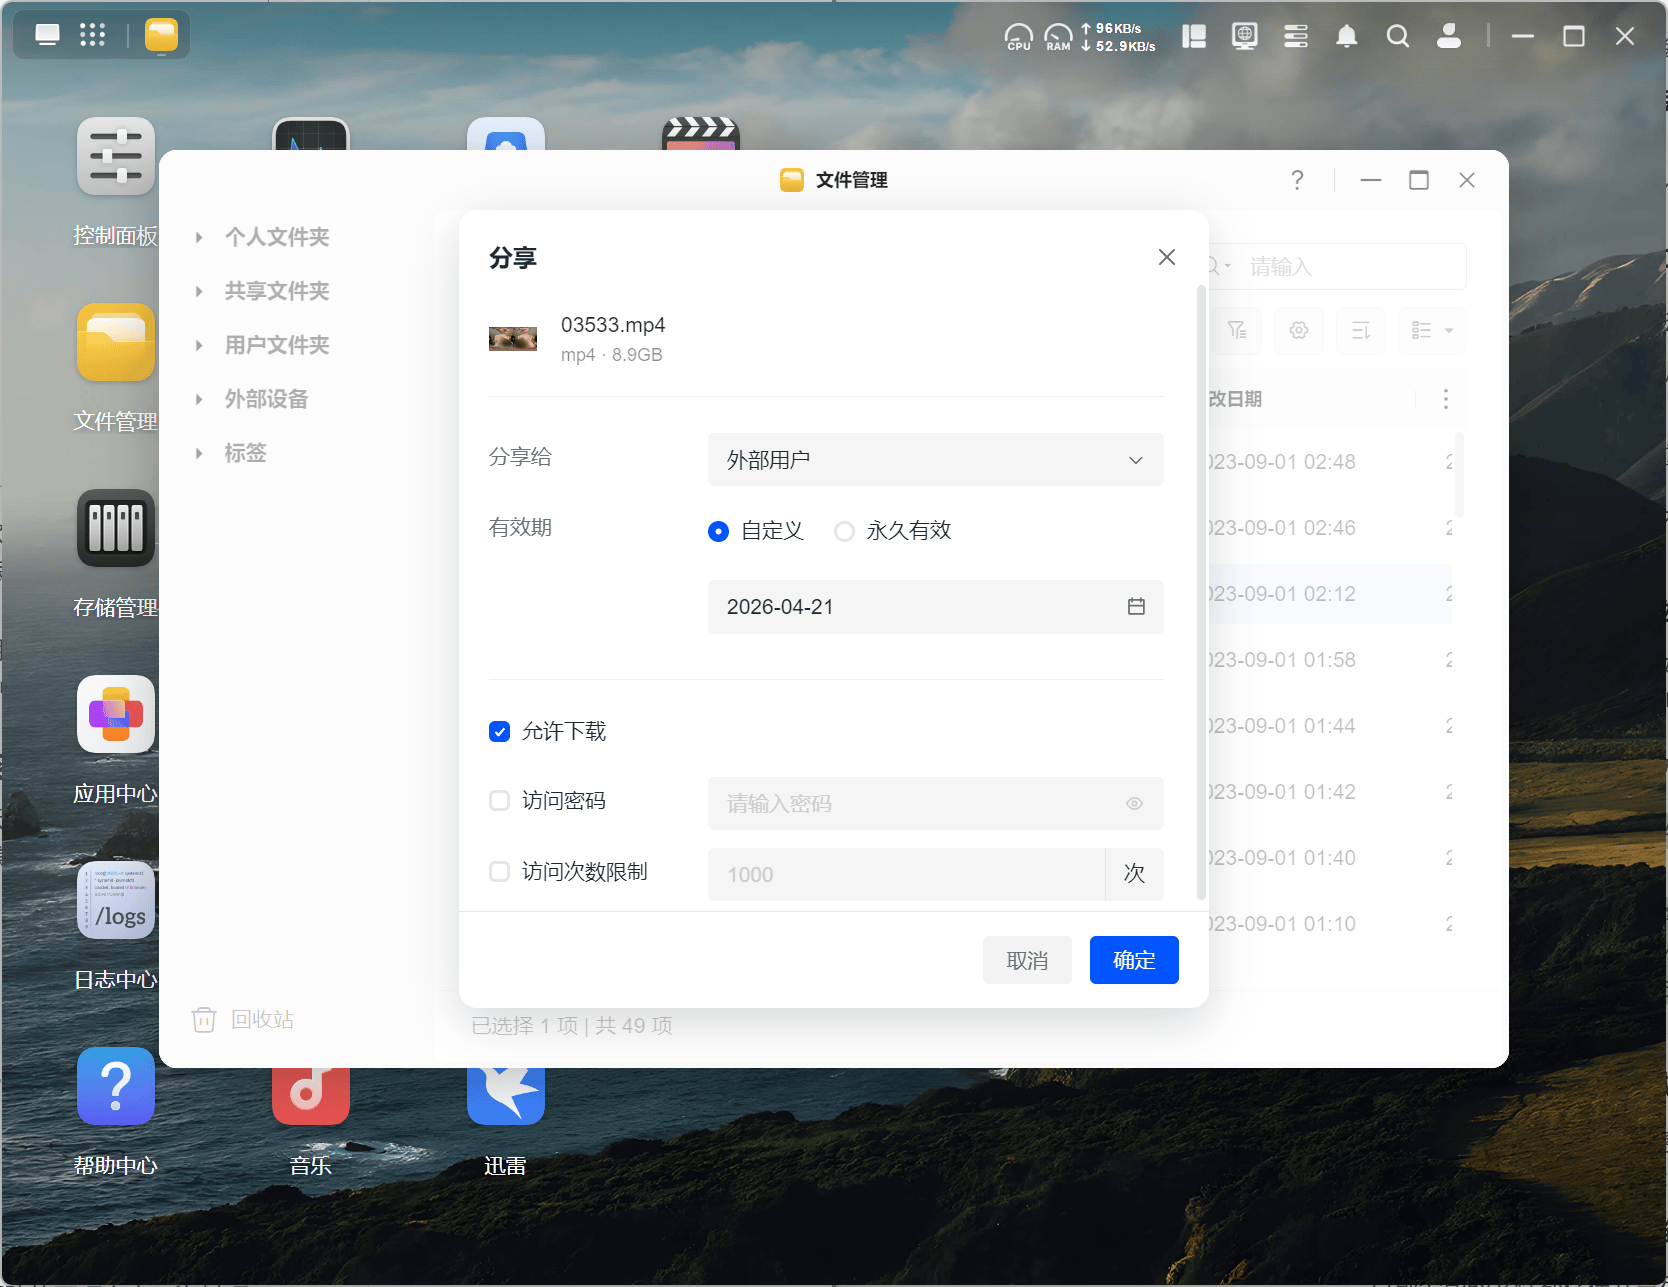Expand the 共享文件夹 tree node

click(x=200, y=292)
